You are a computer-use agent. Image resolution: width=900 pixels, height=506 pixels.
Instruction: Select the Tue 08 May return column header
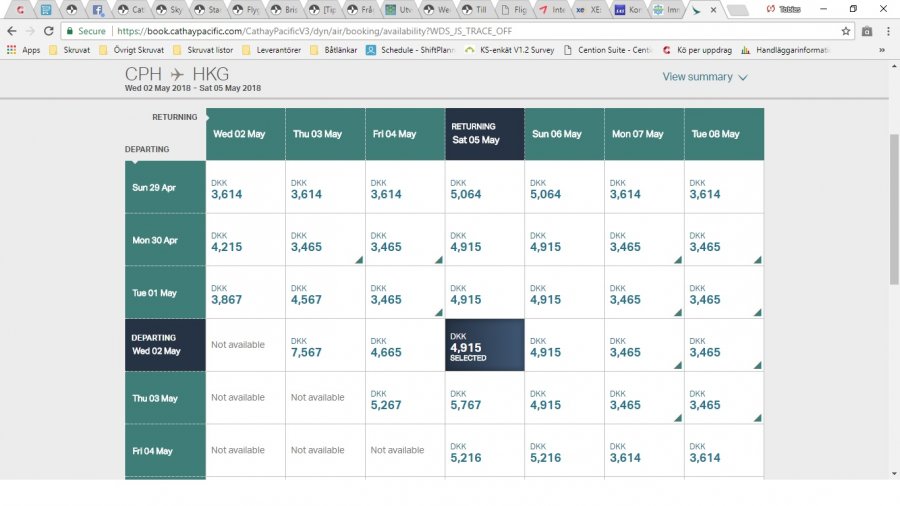pyautogui.click(x=724, y=134)
